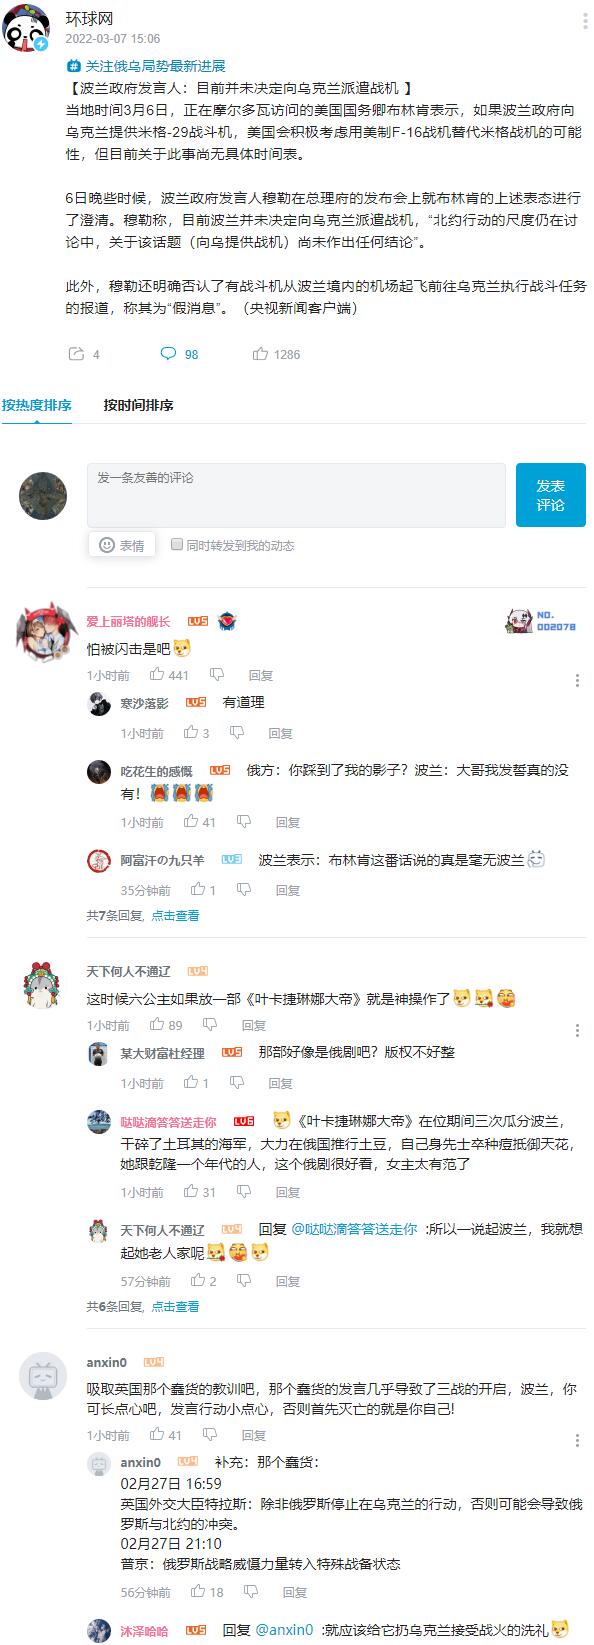594x1645 pixels.
Task: Open the post options chevron at top right
Action: coord(582,21)
